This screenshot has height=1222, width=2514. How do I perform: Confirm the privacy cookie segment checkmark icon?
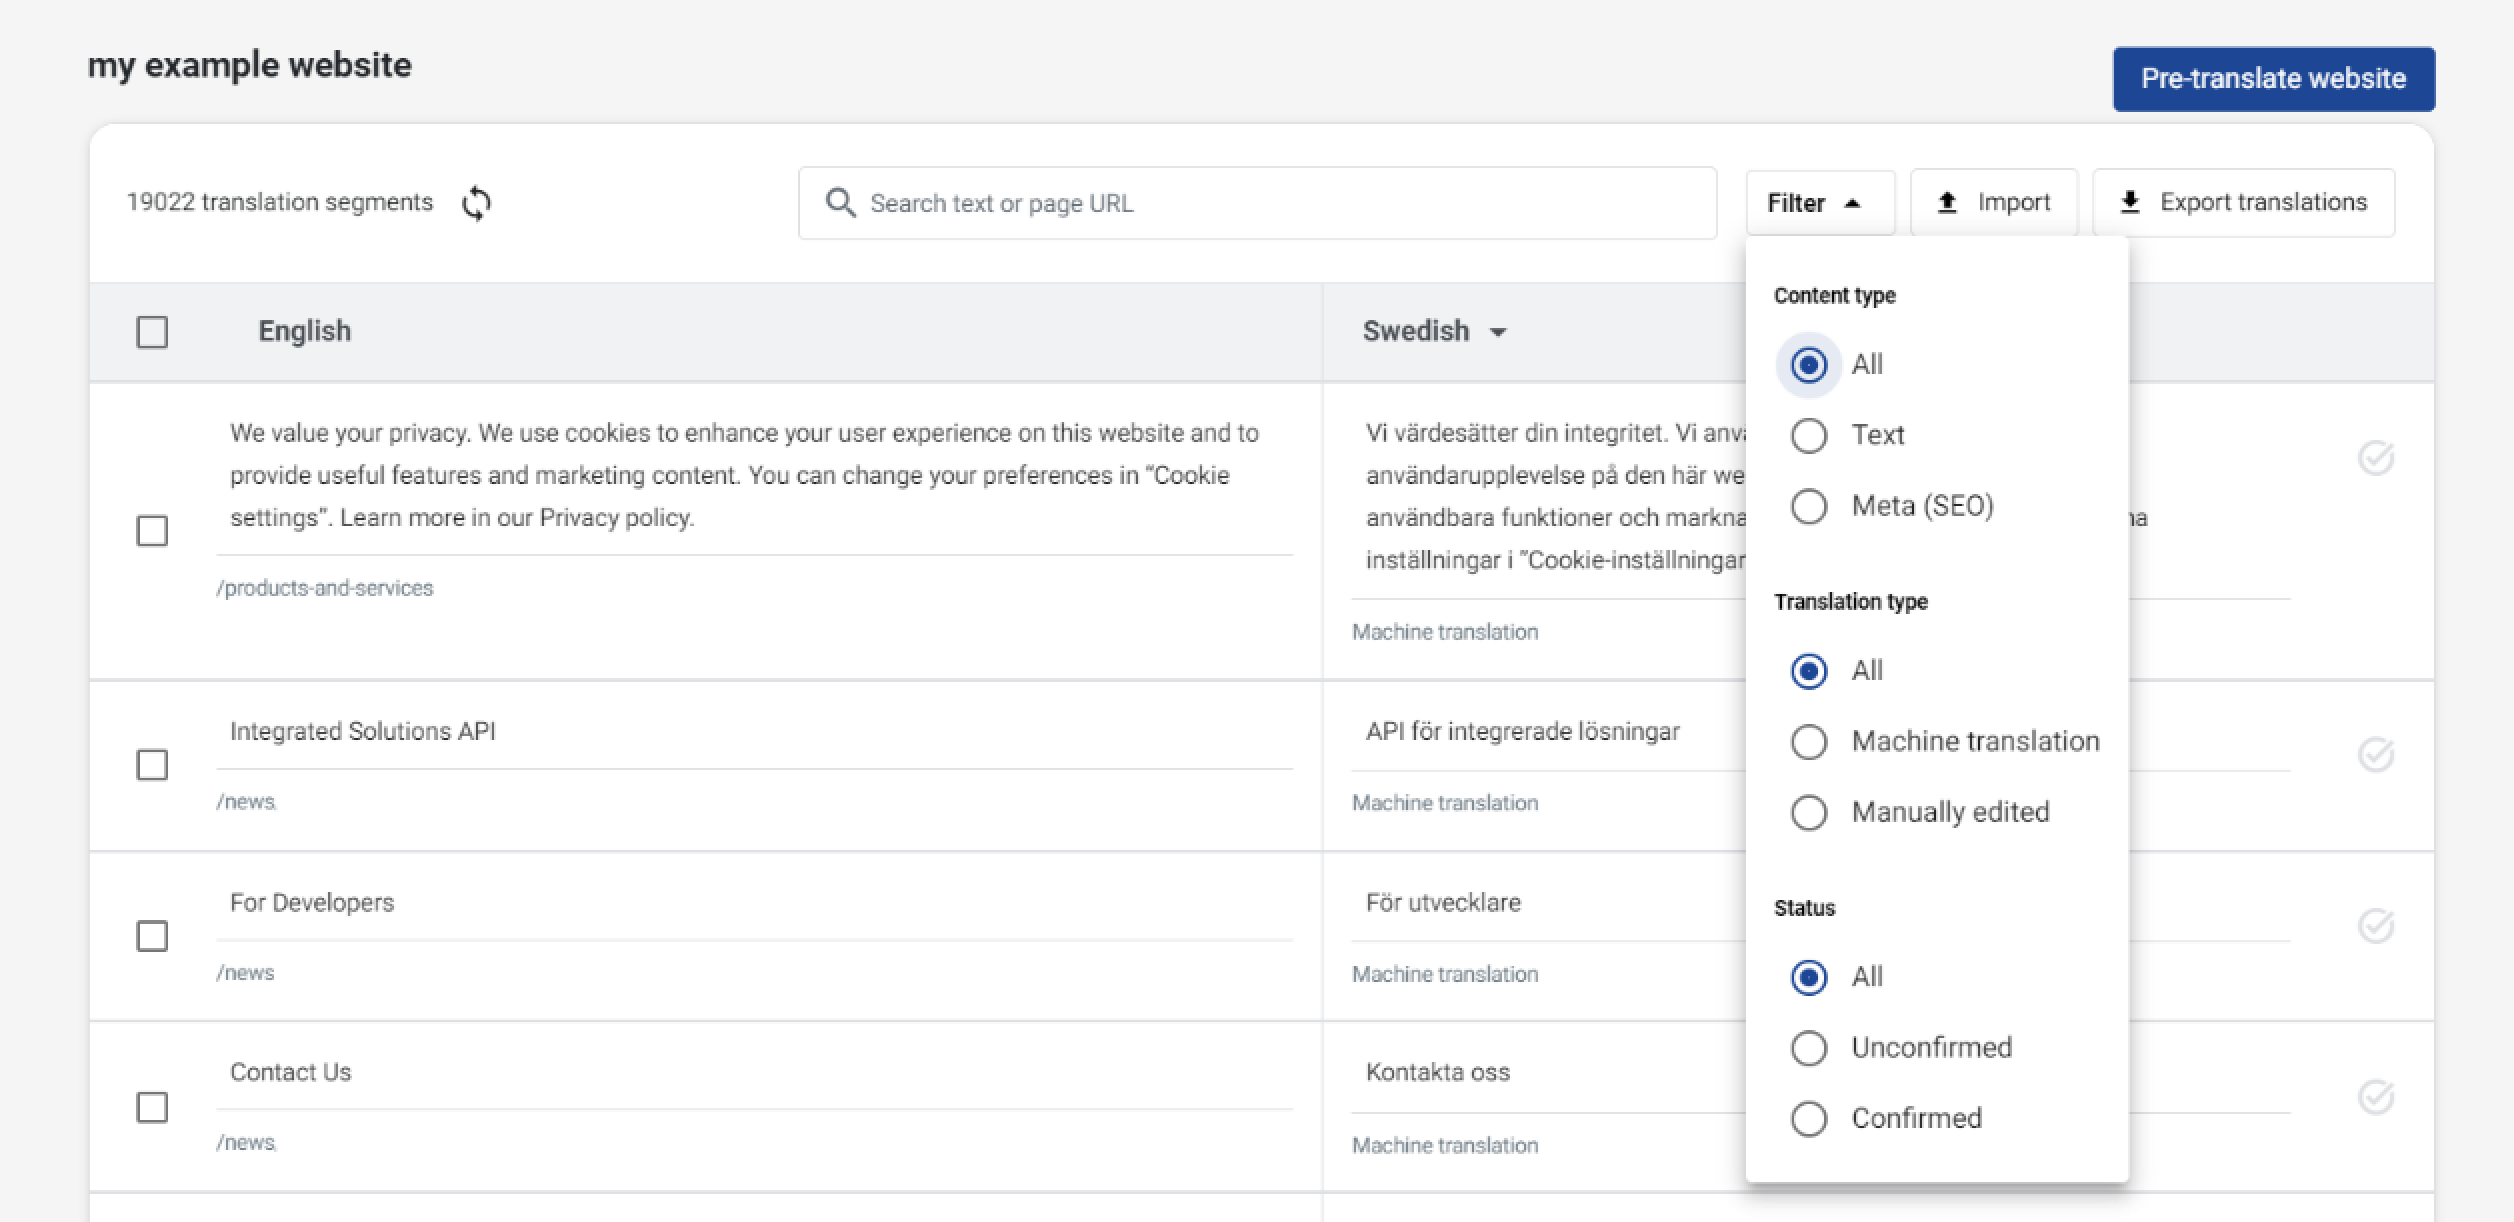(x=2376, y=458)
